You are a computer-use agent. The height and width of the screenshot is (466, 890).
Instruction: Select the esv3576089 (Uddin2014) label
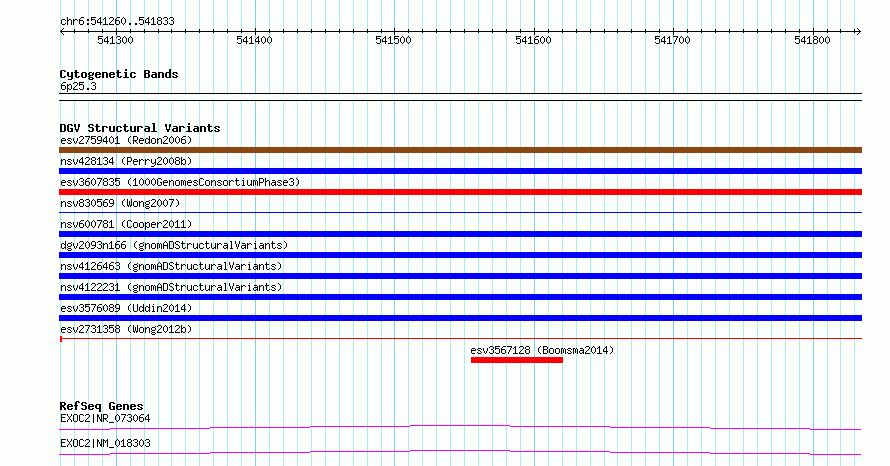pos(126,308)
